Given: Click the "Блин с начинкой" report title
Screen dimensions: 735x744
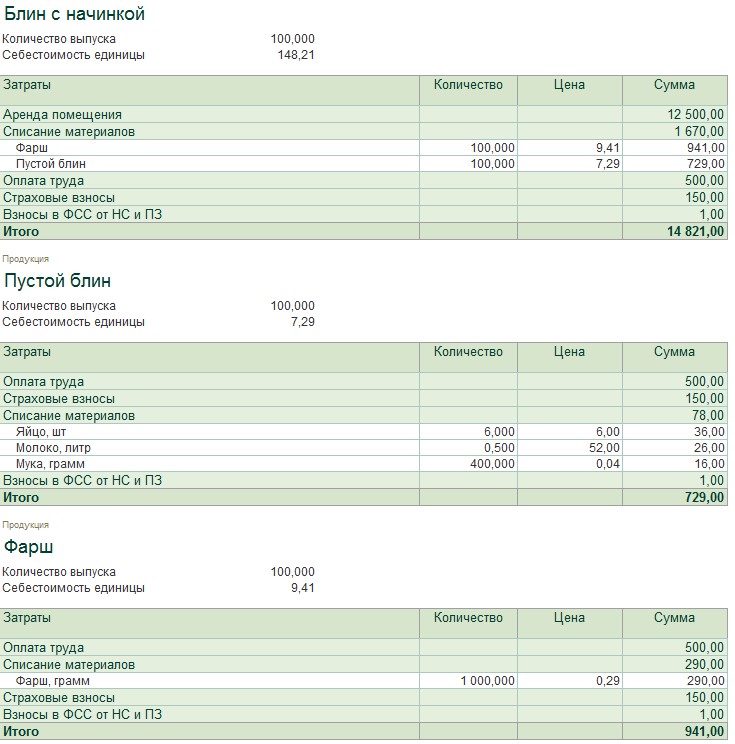Looking at the screenshot, I should click(75, 14).
